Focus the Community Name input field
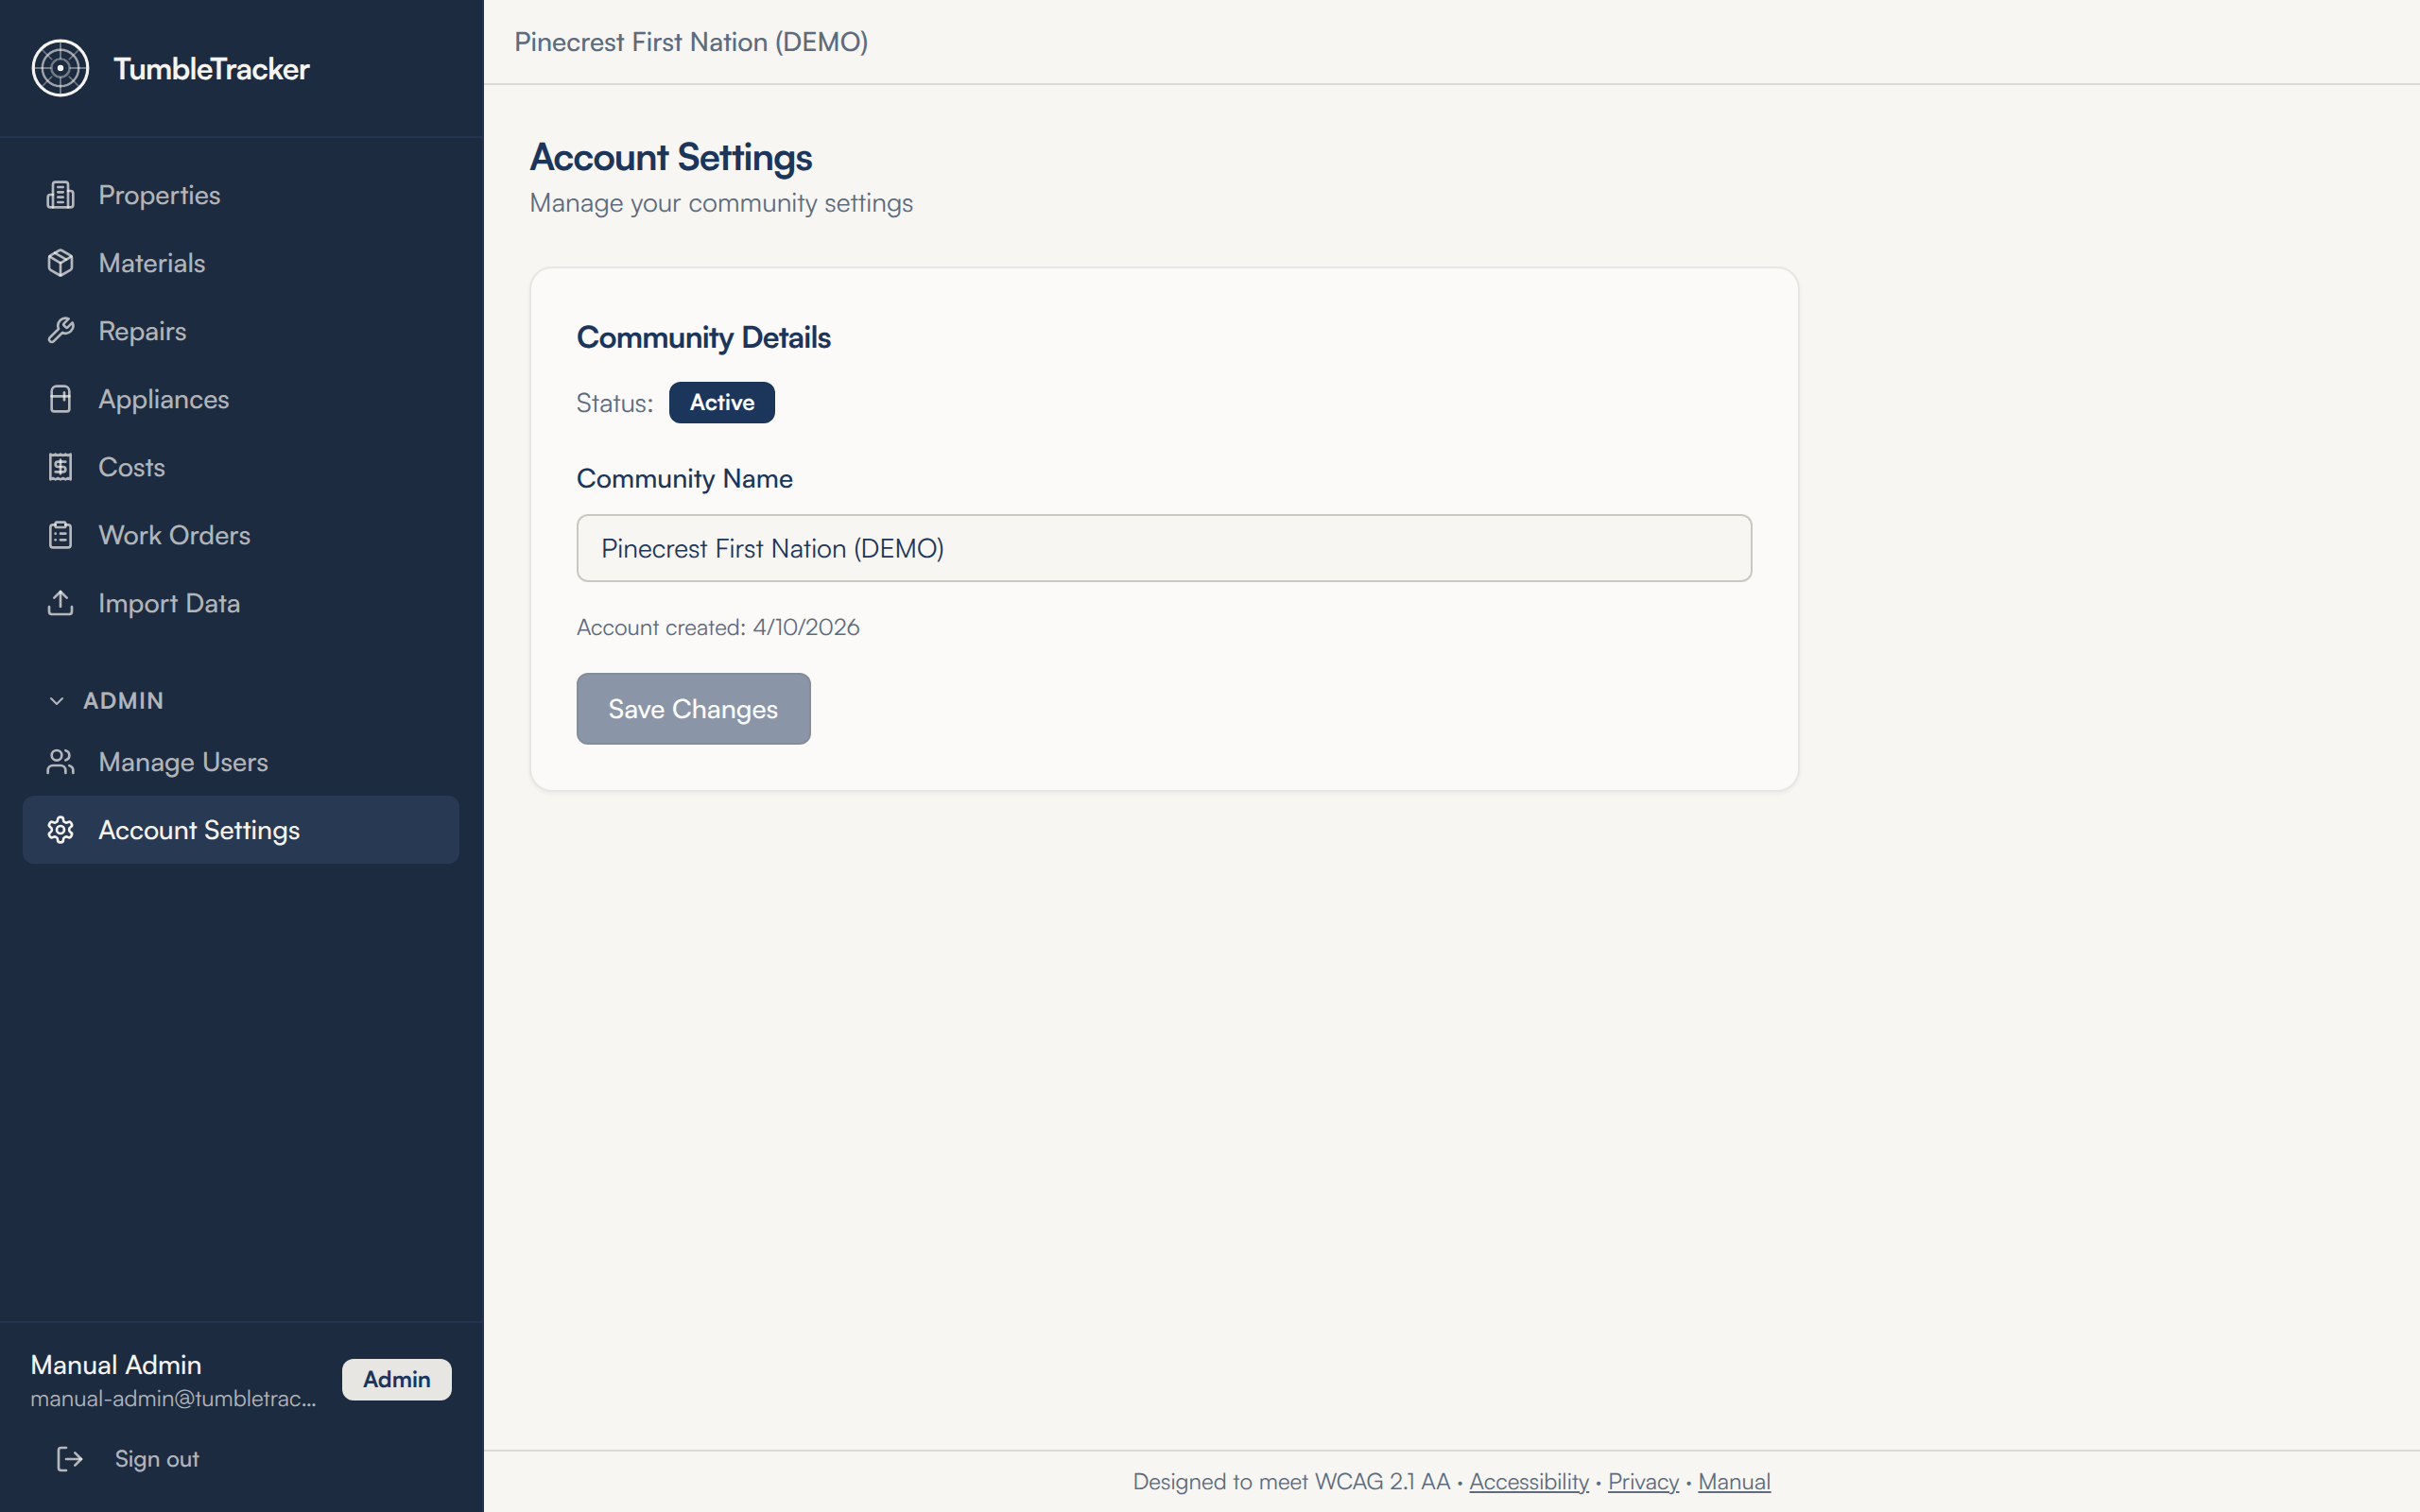 pyautogui.click(x=1164, y=548)
